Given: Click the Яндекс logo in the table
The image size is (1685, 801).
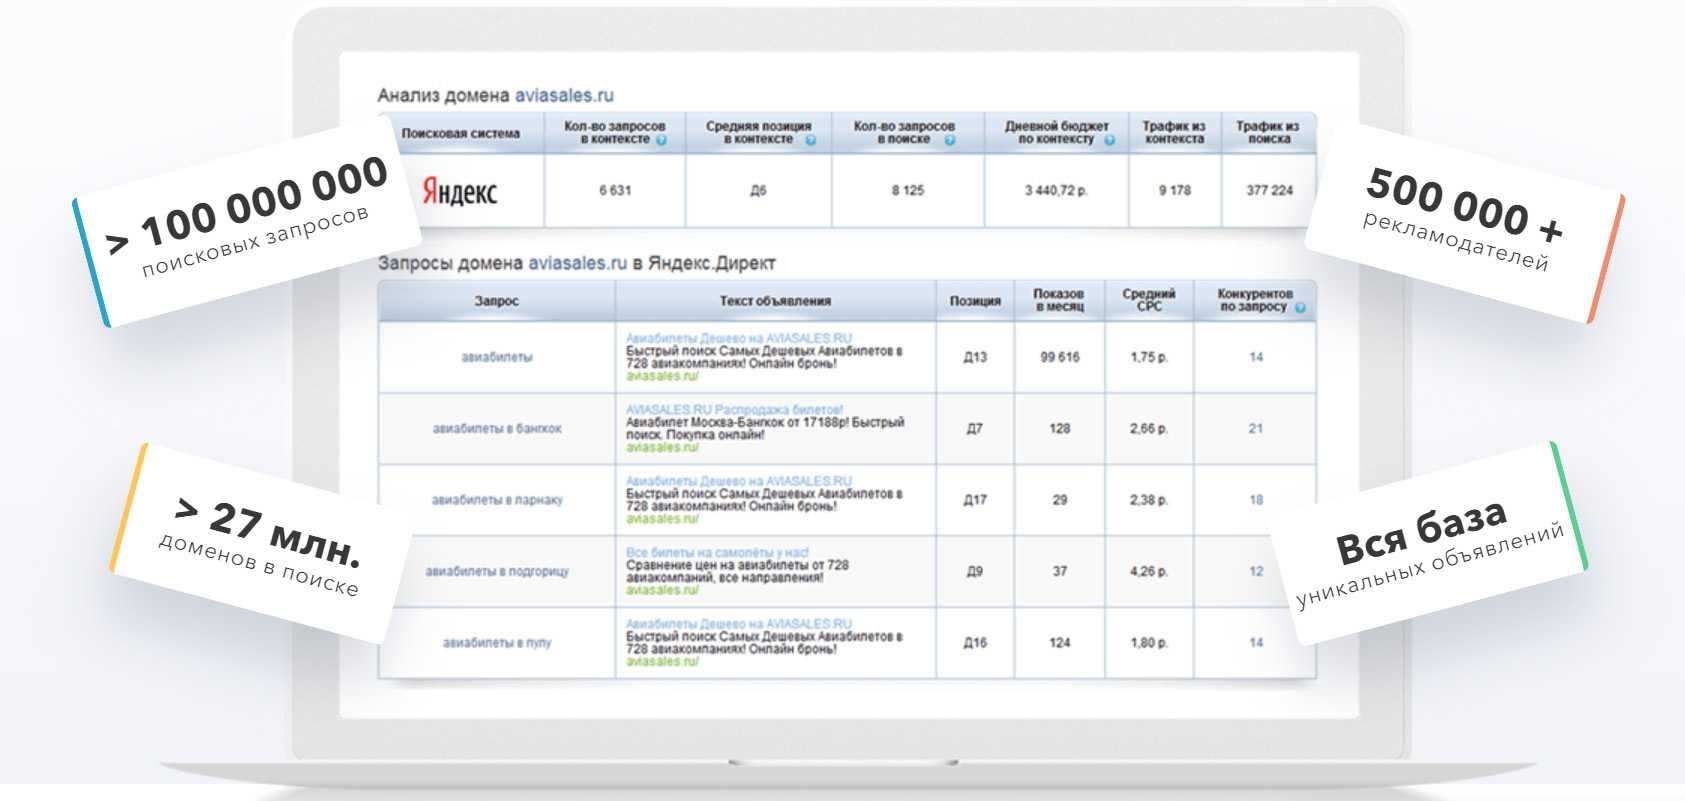Looking at the screenshot, I should pos(459,191).
